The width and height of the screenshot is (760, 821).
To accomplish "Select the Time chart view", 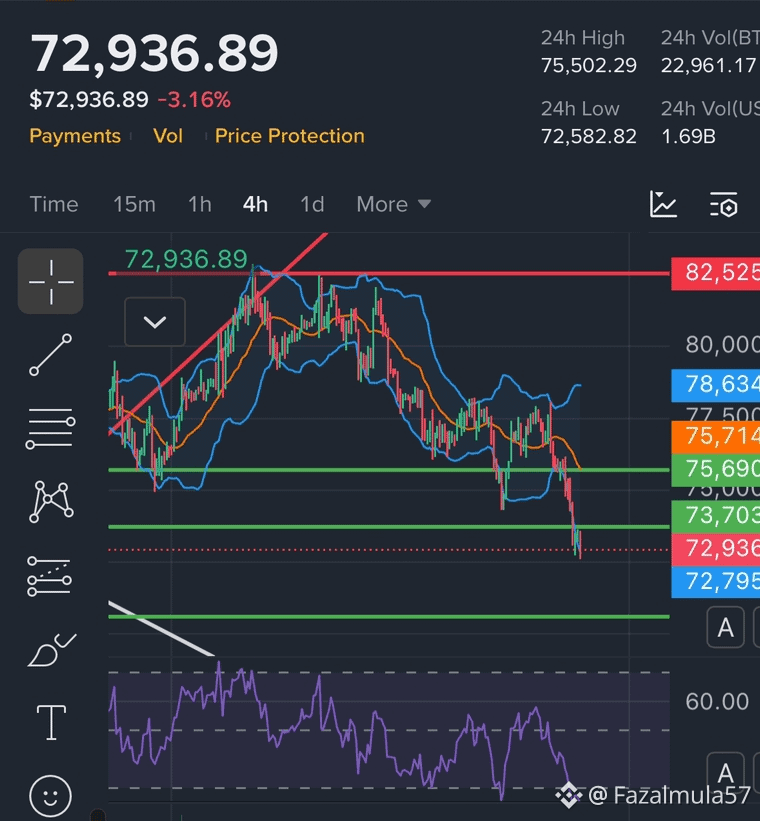I will pyautogui.click(x=54, y=204).
